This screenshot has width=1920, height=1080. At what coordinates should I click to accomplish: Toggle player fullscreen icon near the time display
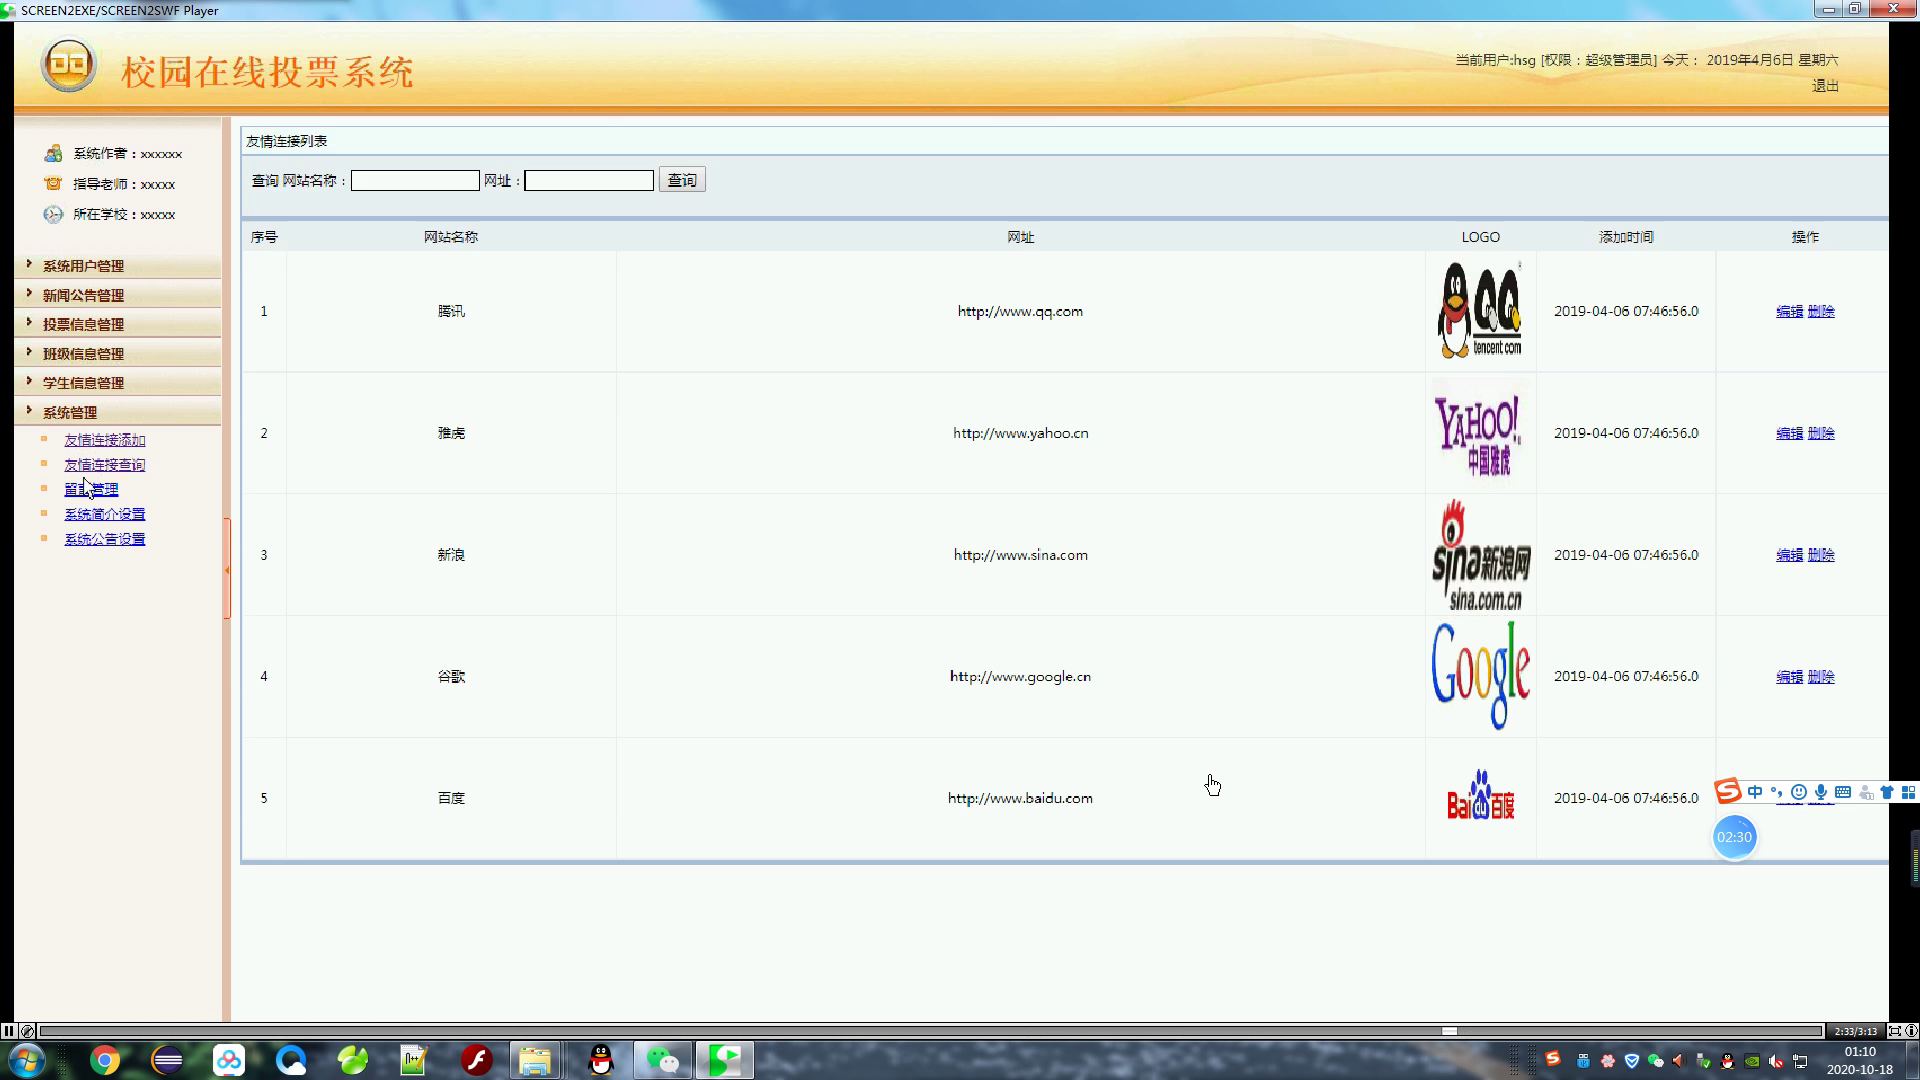click(1894, 1031)
